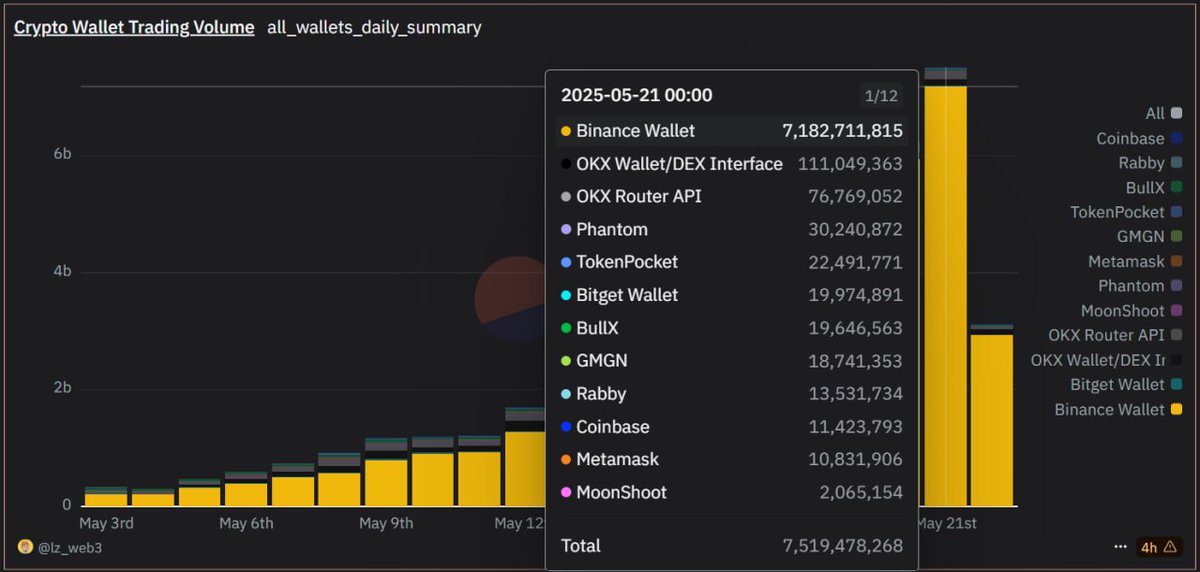
Task: Toggle OKX Wallet/DEX legend entry
Action: tap(1107, 360)
